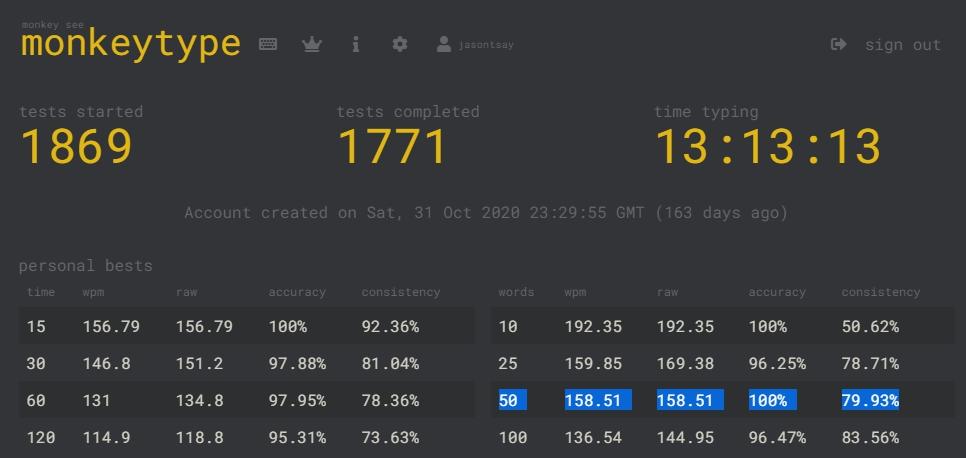Click the user profile icon
The image size is (966, 458).
click(x=444, y=44)
